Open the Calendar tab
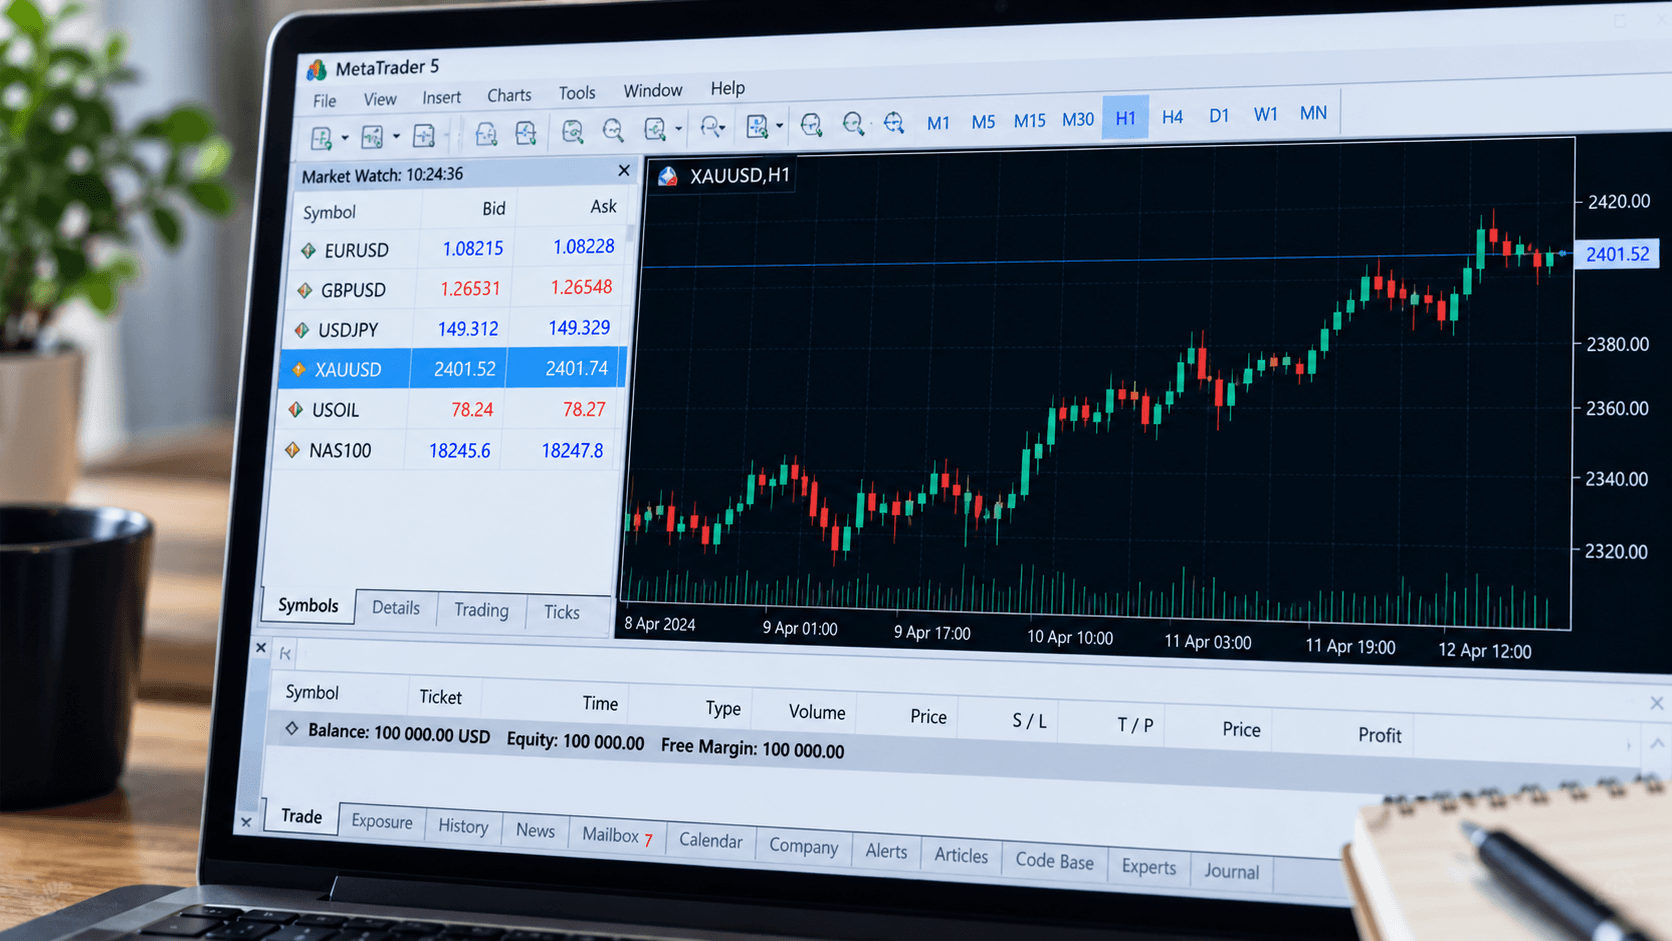1672x941 pixels. [x=710, y=841]
